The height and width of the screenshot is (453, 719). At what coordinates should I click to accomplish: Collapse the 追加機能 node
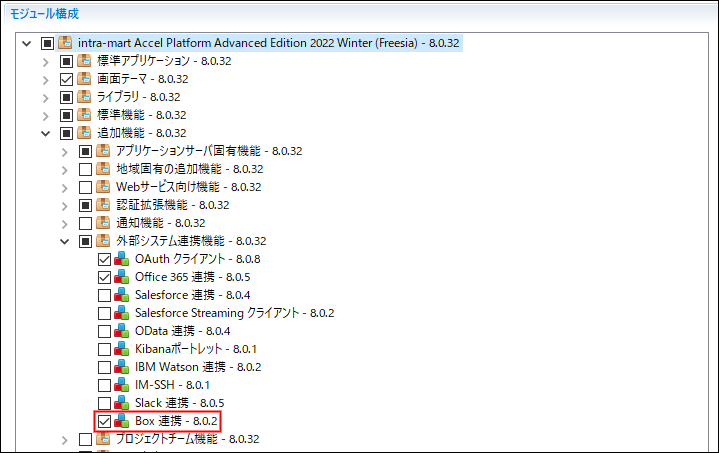tap(45, 133)
